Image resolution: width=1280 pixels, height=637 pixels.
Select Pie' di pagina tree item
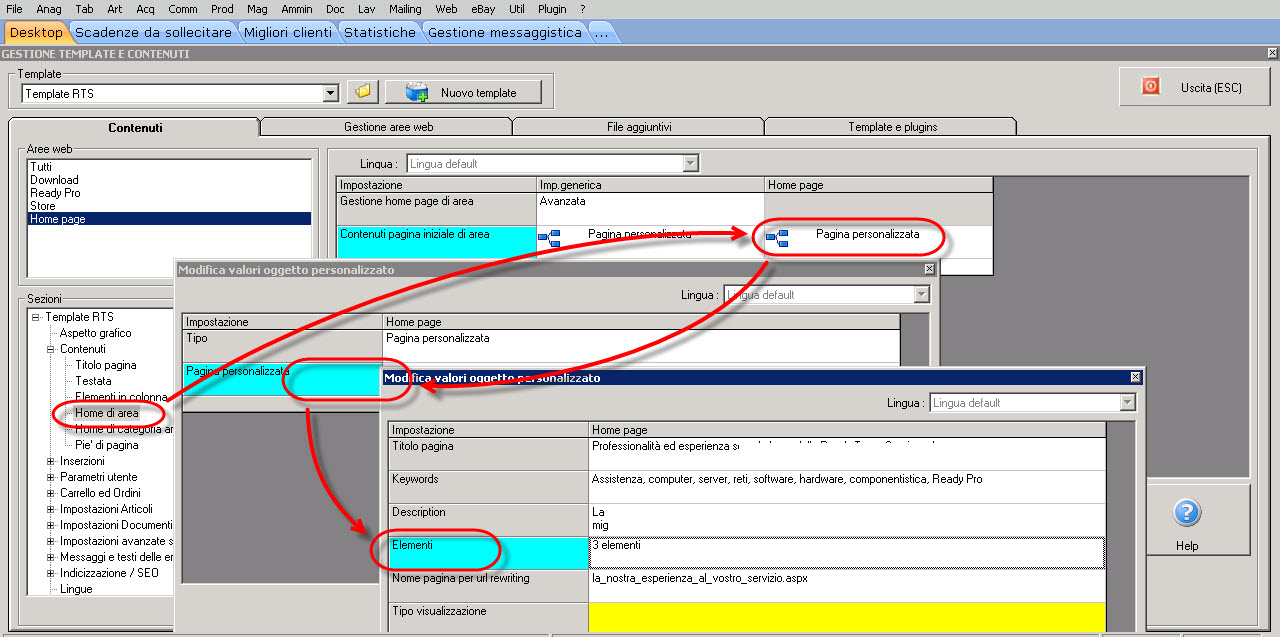click(x=107, y=445)
